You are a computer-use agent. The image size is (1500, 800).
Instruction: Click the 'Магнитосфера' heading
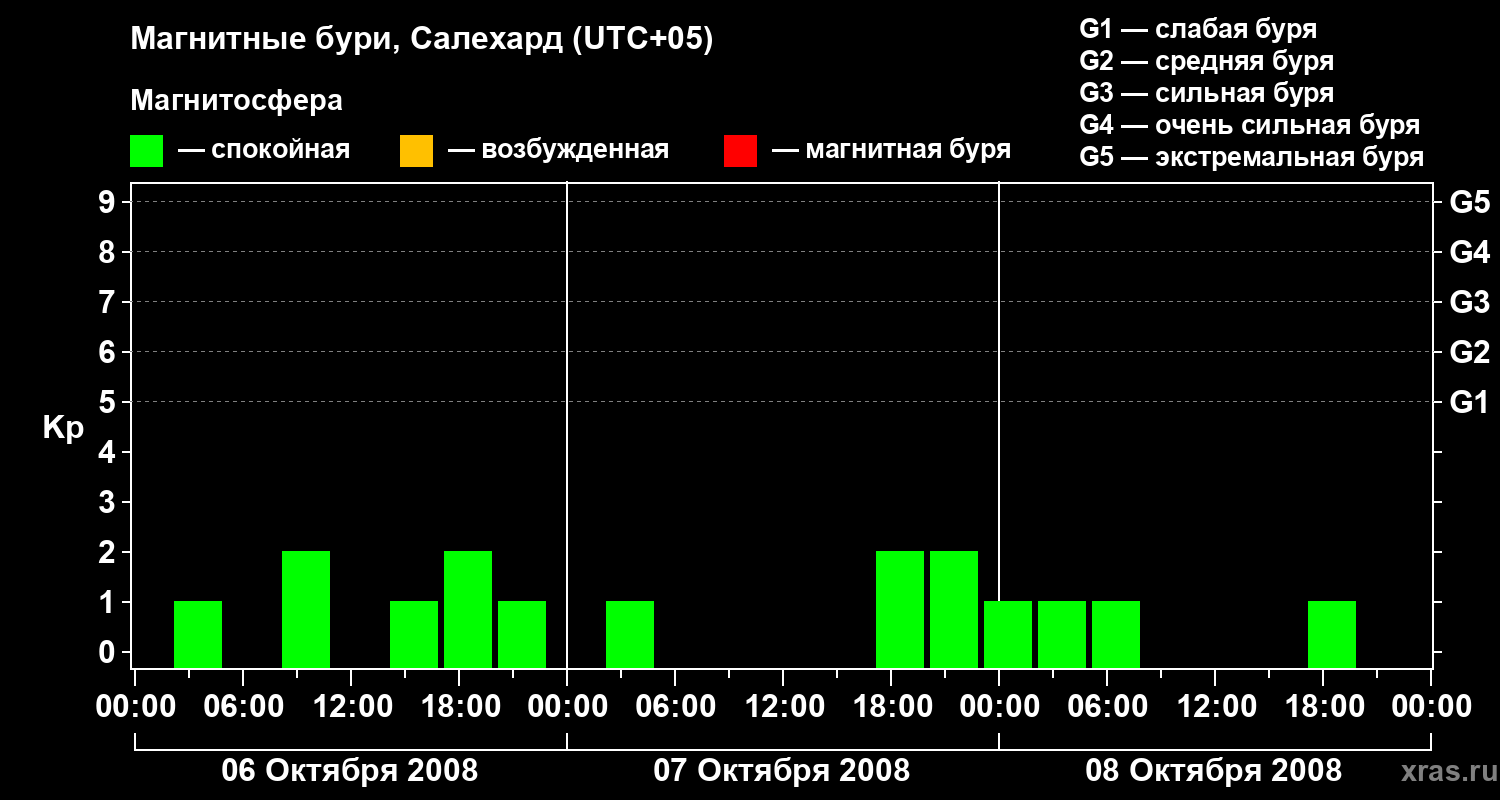click(x=237, y=101)
